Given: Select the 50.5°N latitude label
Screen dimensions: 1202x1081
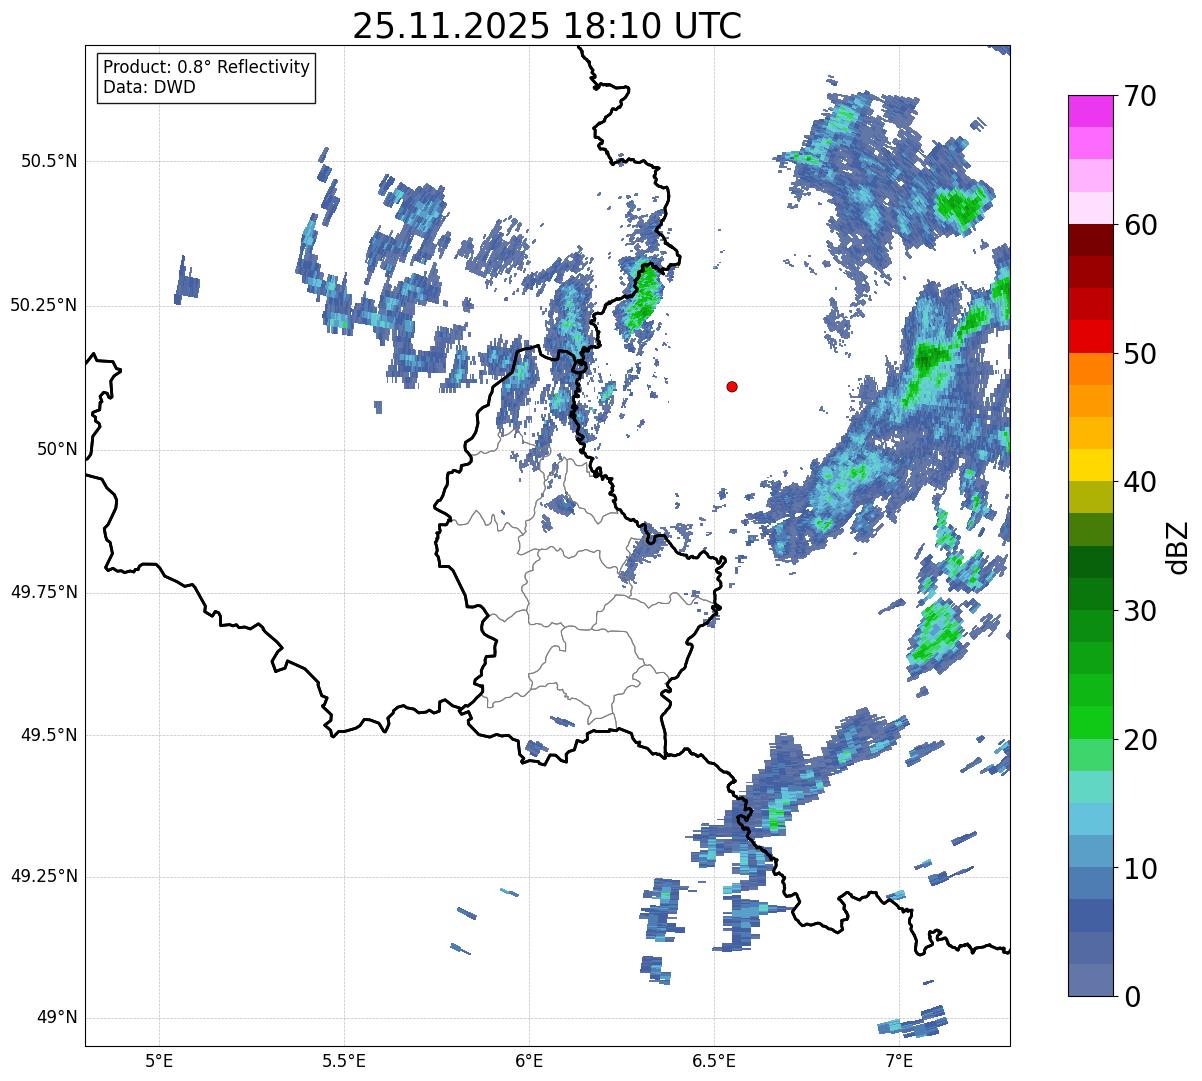Looking at the screenshot, I should point(49,161).
